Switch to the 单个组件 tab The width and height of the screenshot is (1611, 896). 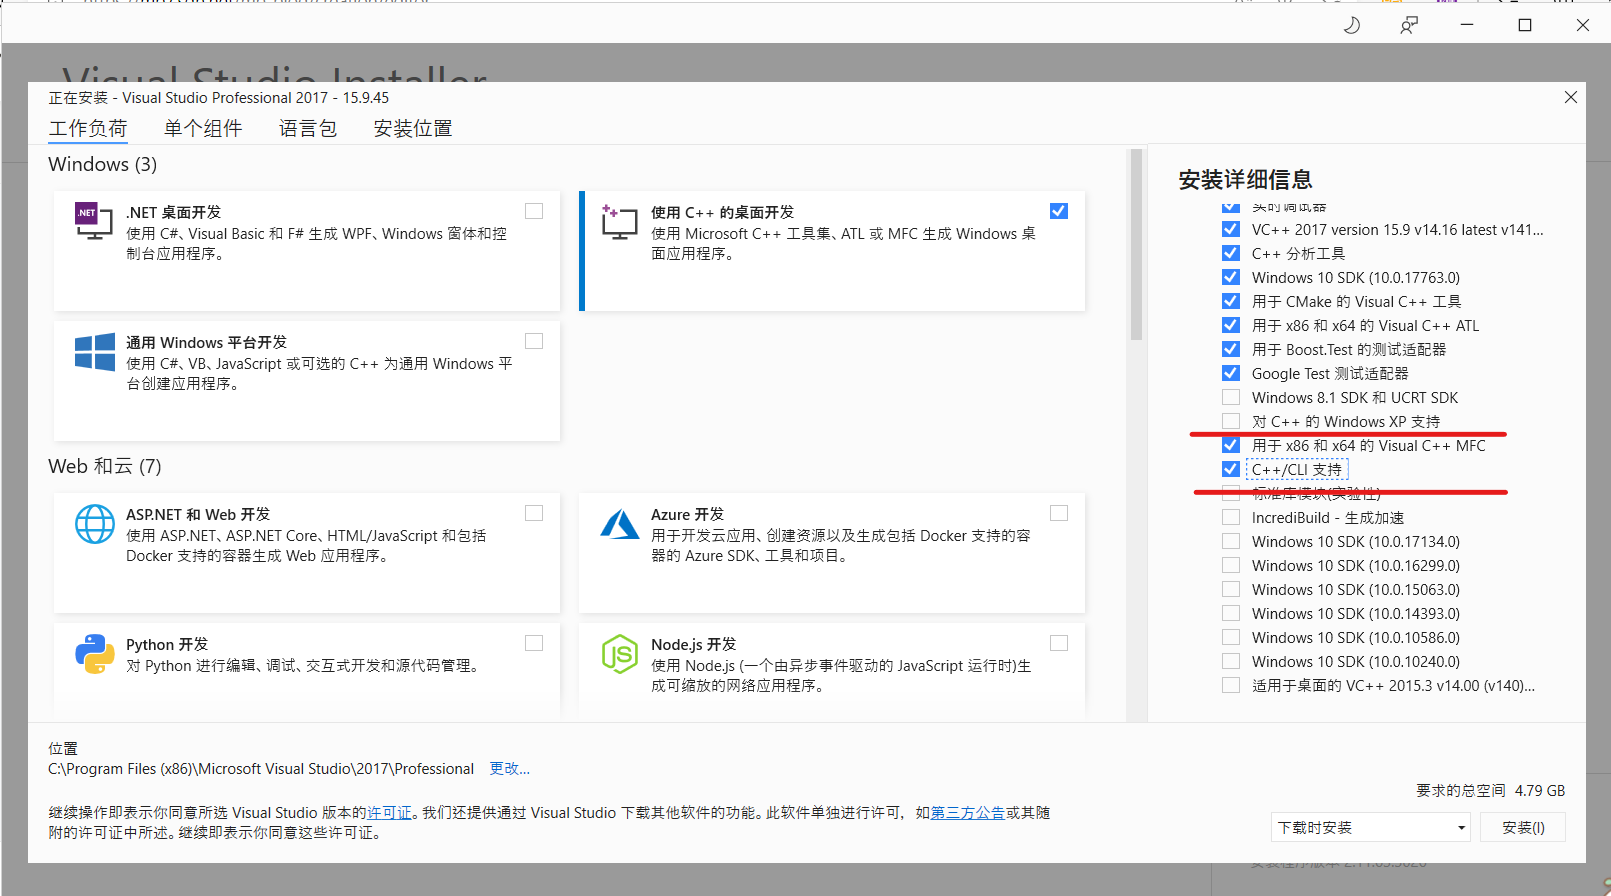coord(203,128)
